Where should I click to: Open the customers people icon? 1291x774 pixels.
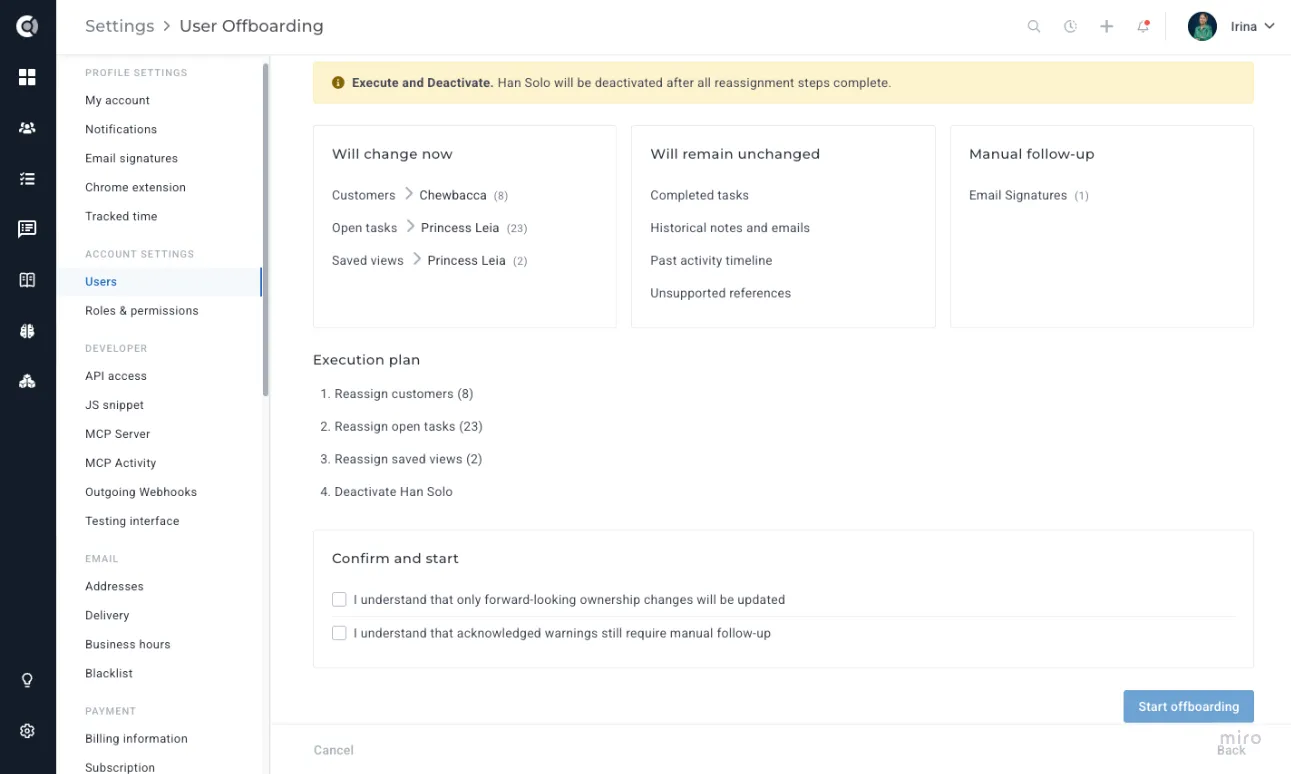point(27,128)
